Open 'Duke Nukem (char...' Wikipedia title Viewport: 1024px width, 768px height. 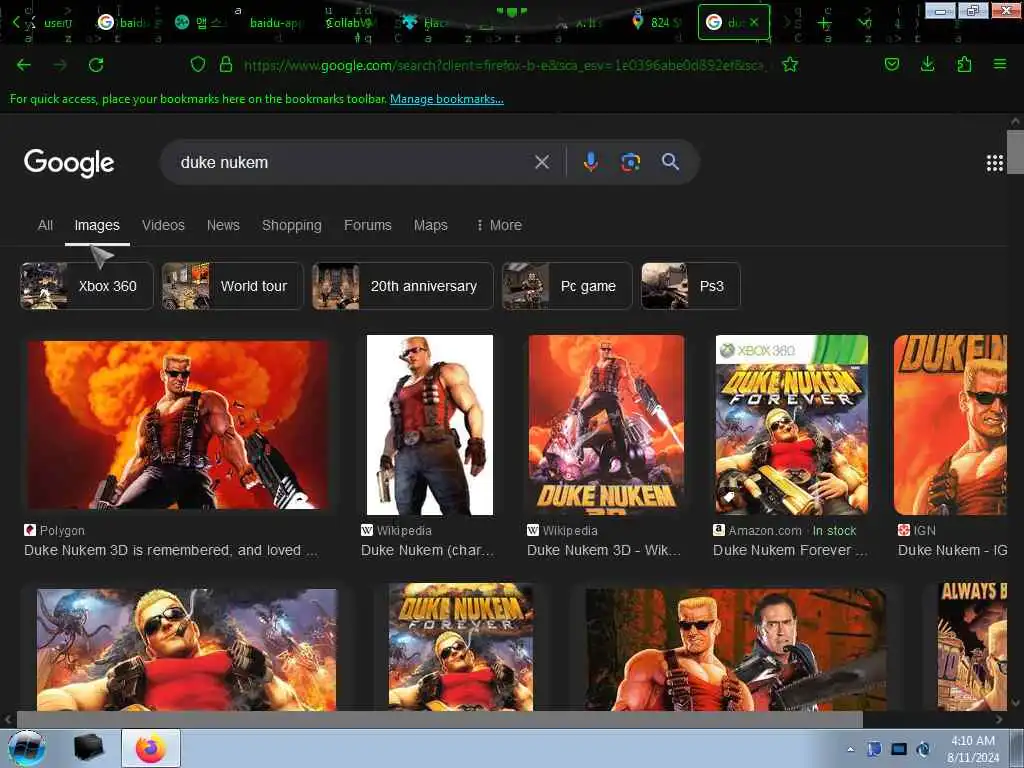(x=427, y=551)
